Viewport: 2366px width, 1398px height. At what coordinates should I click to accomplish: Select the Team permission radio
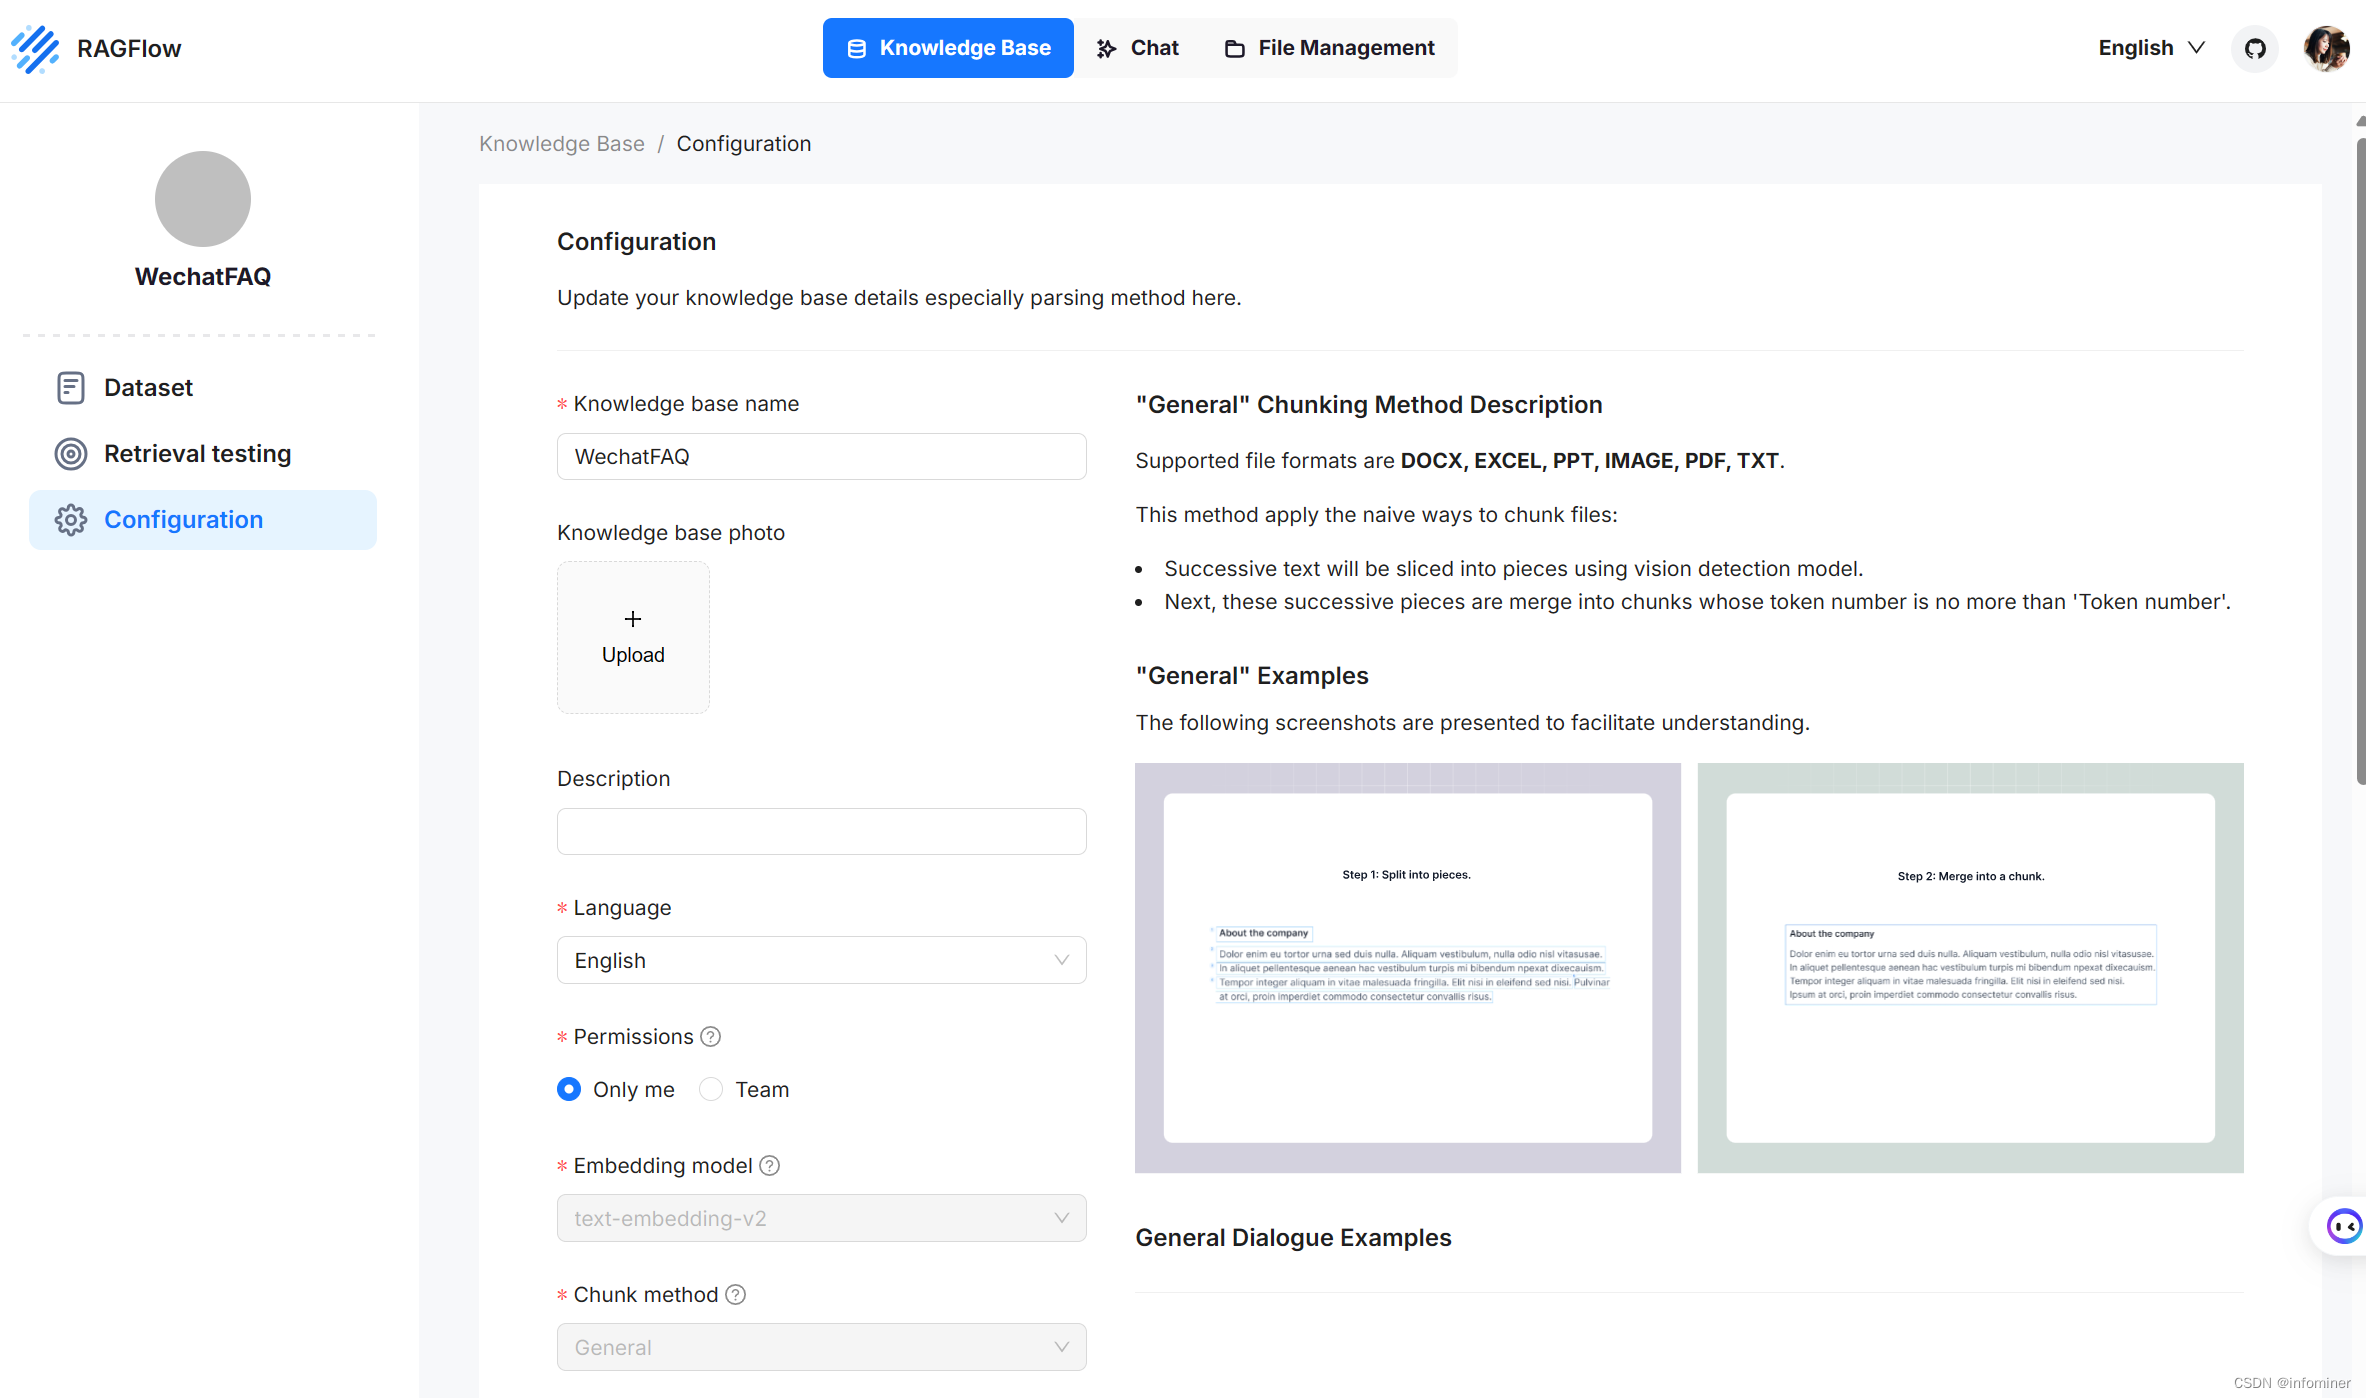pyautogui.click(x=711, y=1089)
